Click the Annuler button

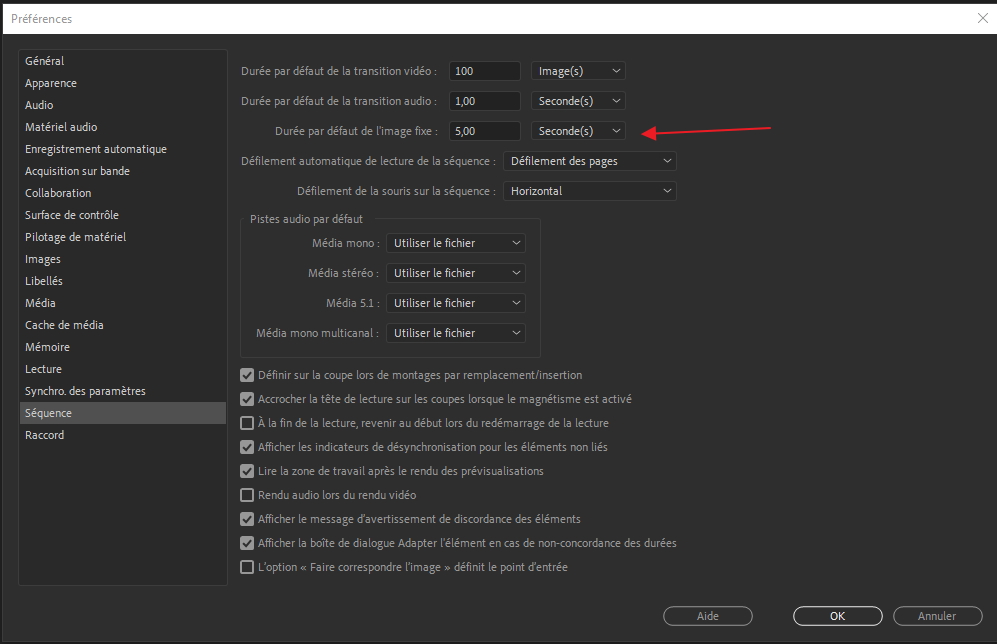(x=937, y=616)
